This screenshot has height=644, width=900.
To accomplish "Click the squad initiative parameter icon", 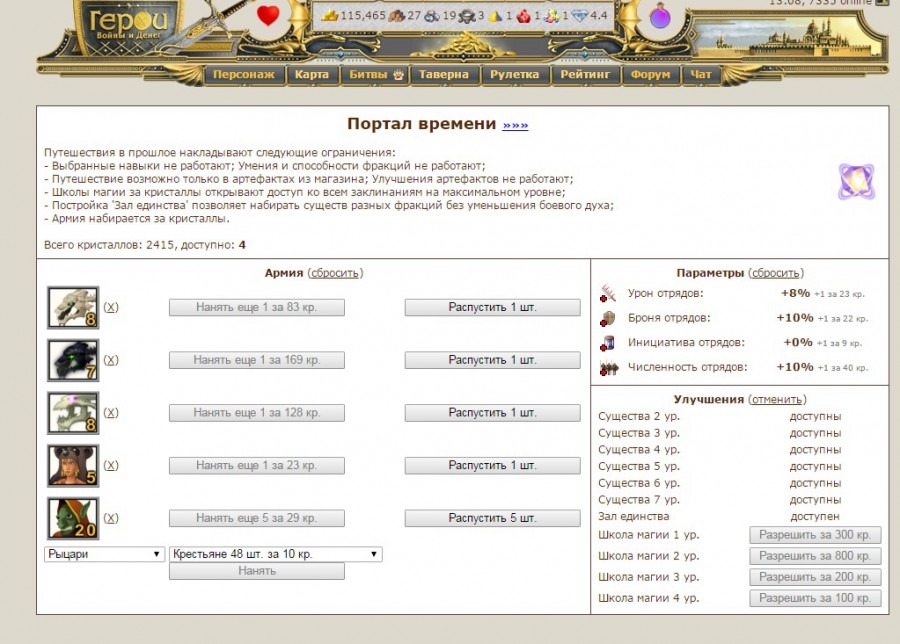I will point(608,343).
